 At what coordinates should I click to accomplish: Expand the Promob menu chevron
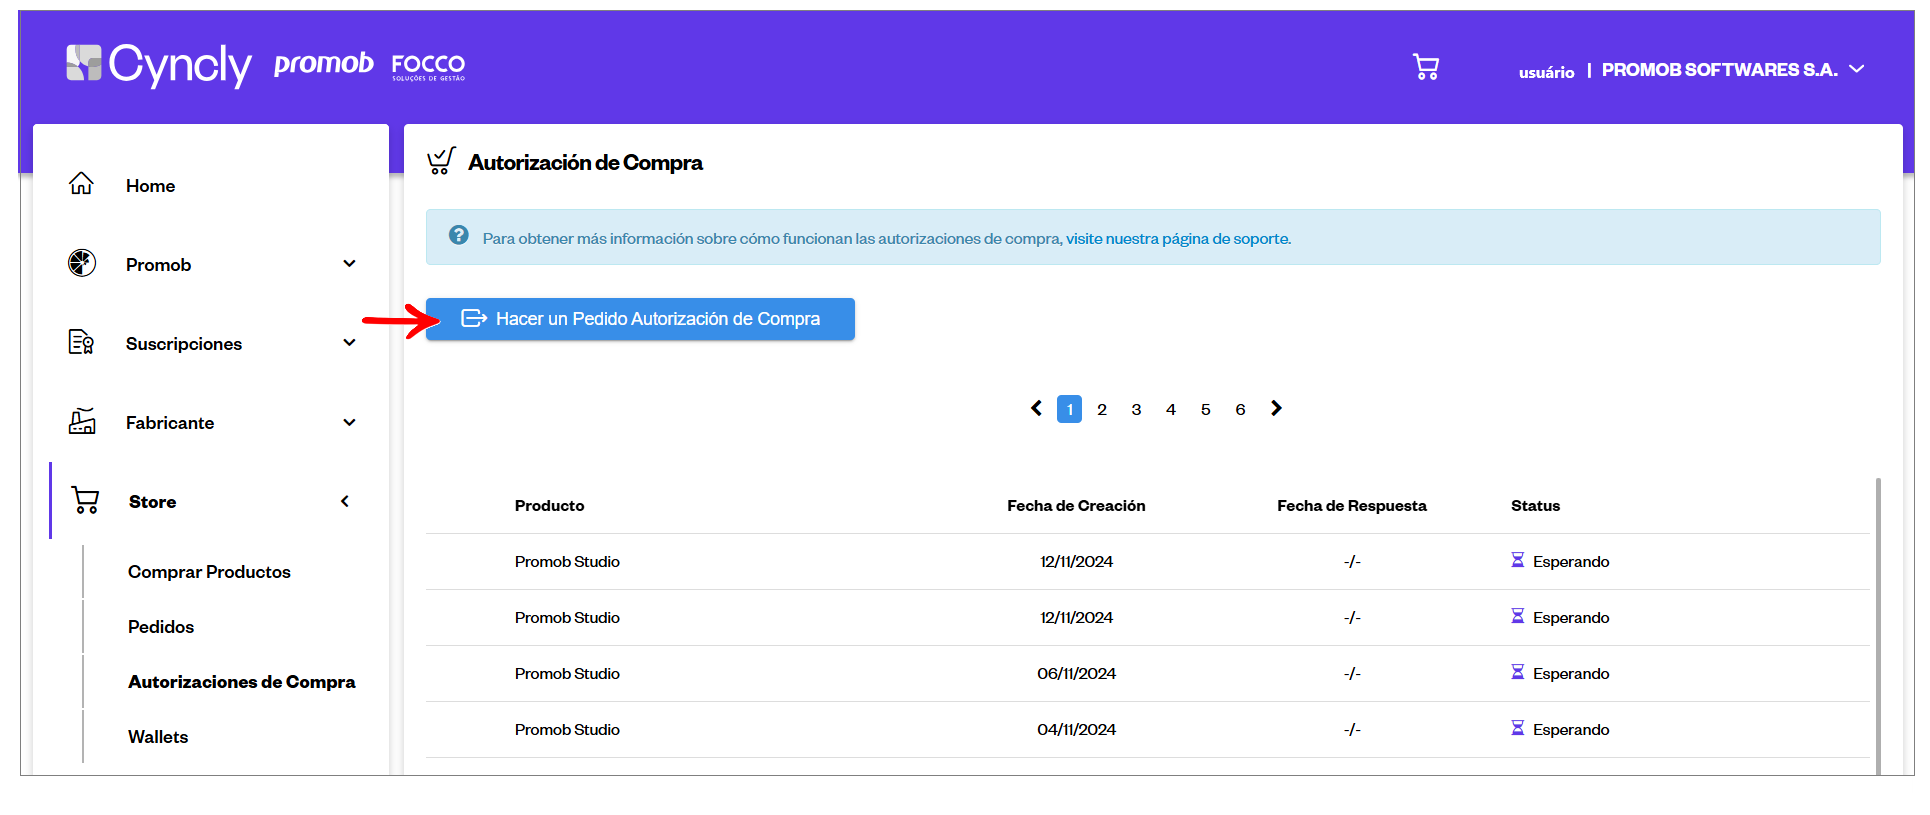point(349,264)
